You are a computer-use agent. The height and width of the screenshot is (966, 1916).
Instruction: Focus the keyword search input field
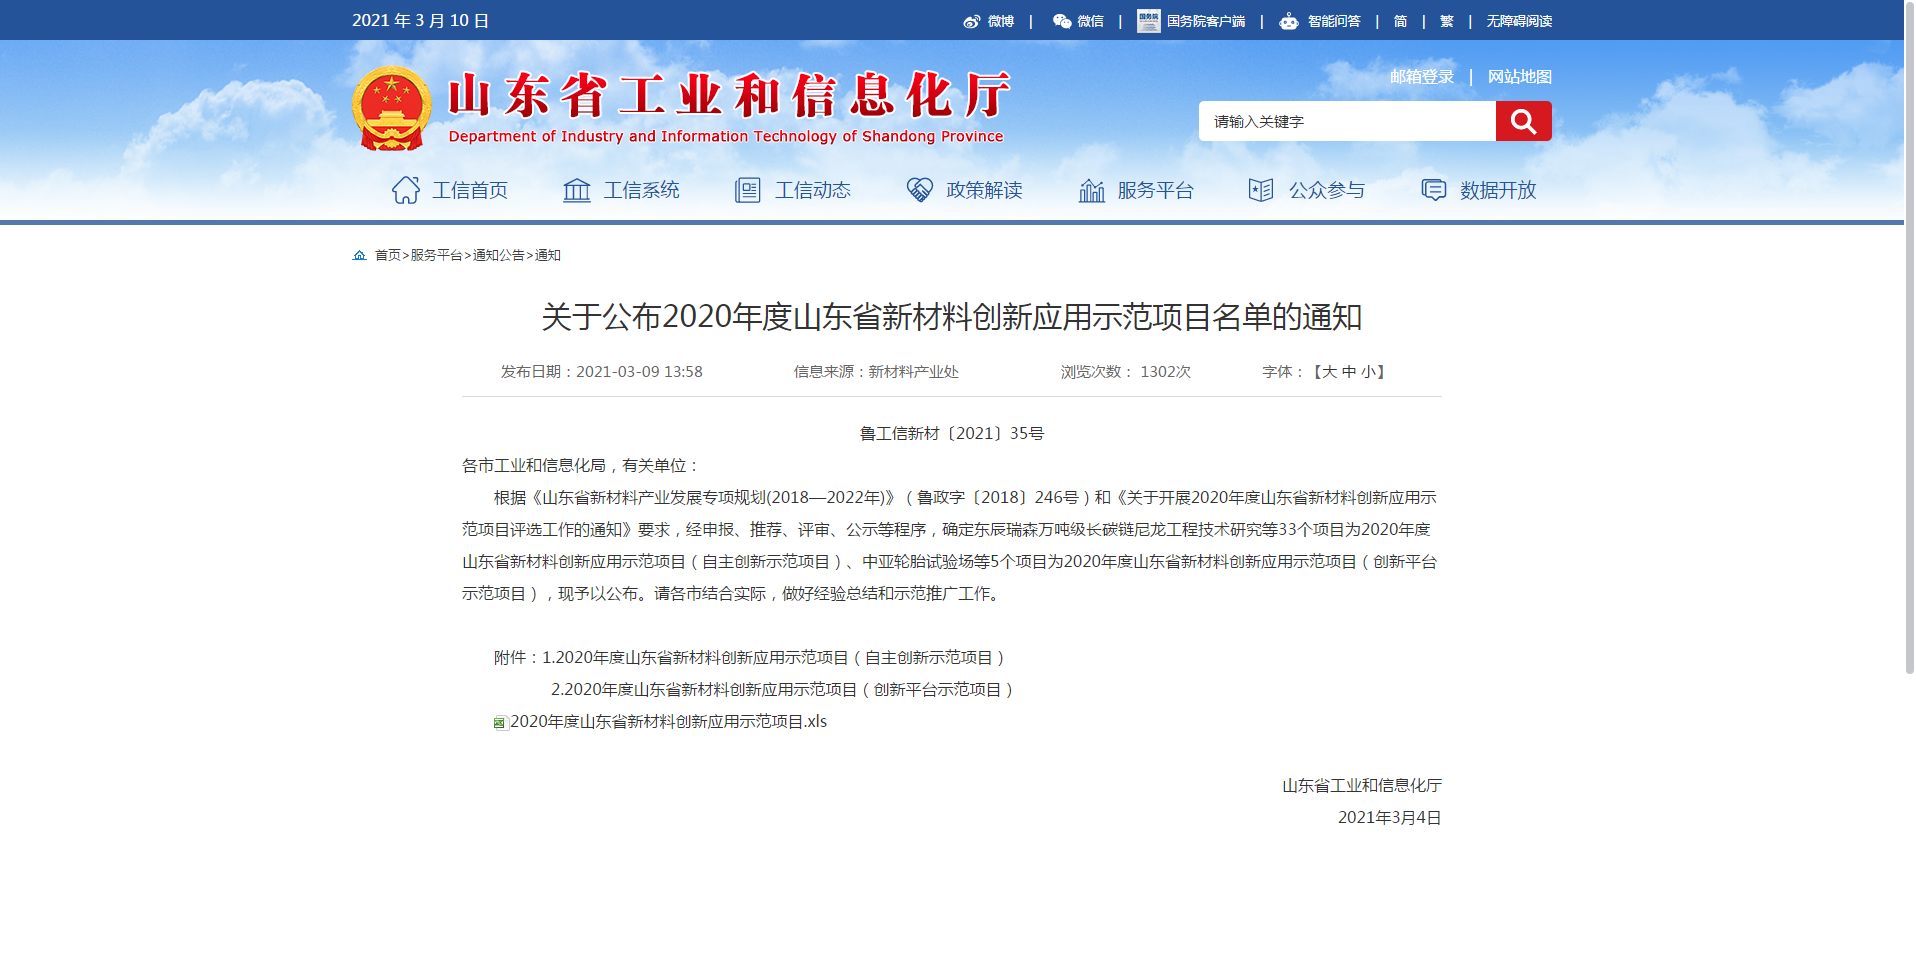click(x=1346, y=121)
